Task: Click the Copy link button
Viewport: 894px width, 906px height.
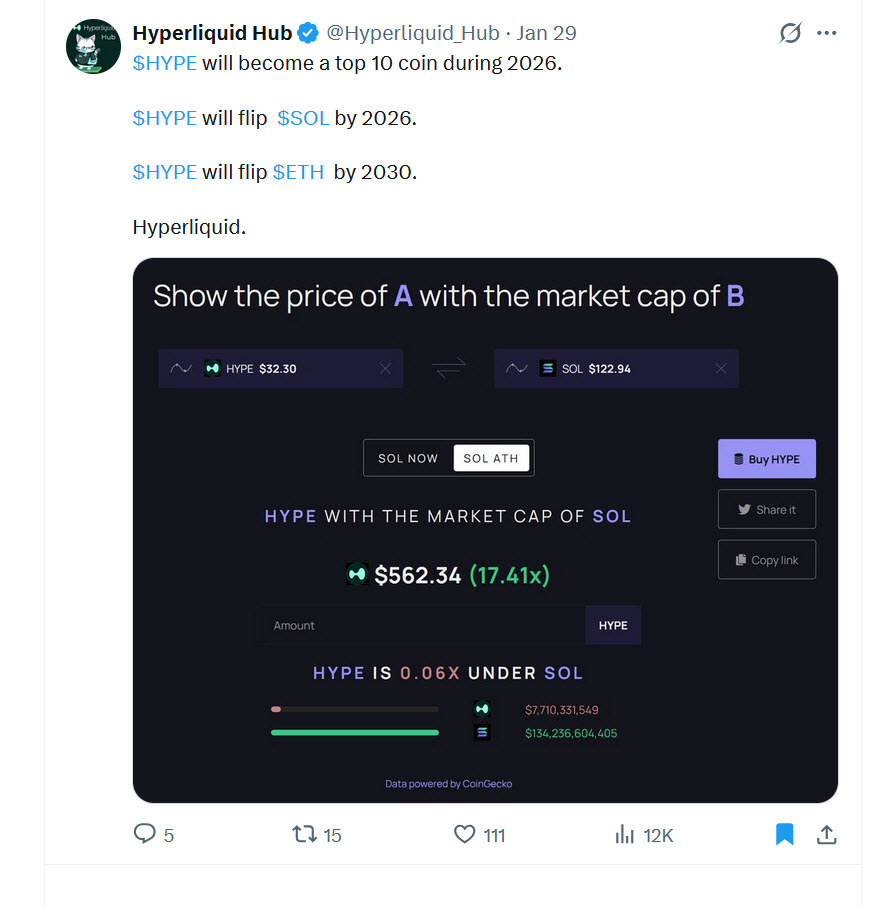Action: click(767, 560)
